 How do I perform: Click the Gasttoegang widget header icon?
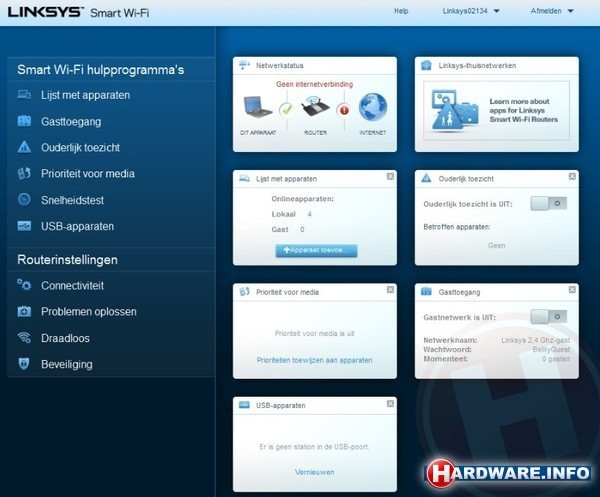[426, 292]
